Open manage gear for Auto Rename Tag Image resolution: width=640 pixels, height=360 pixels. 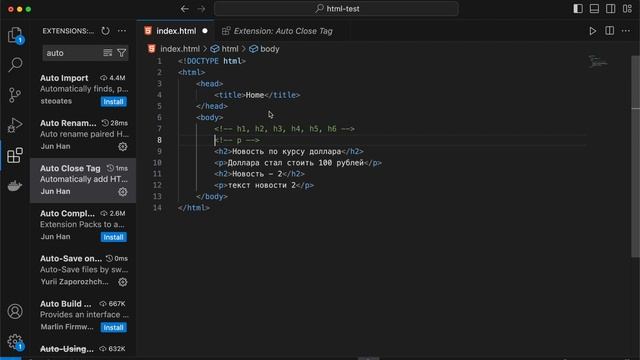(122, 147)
